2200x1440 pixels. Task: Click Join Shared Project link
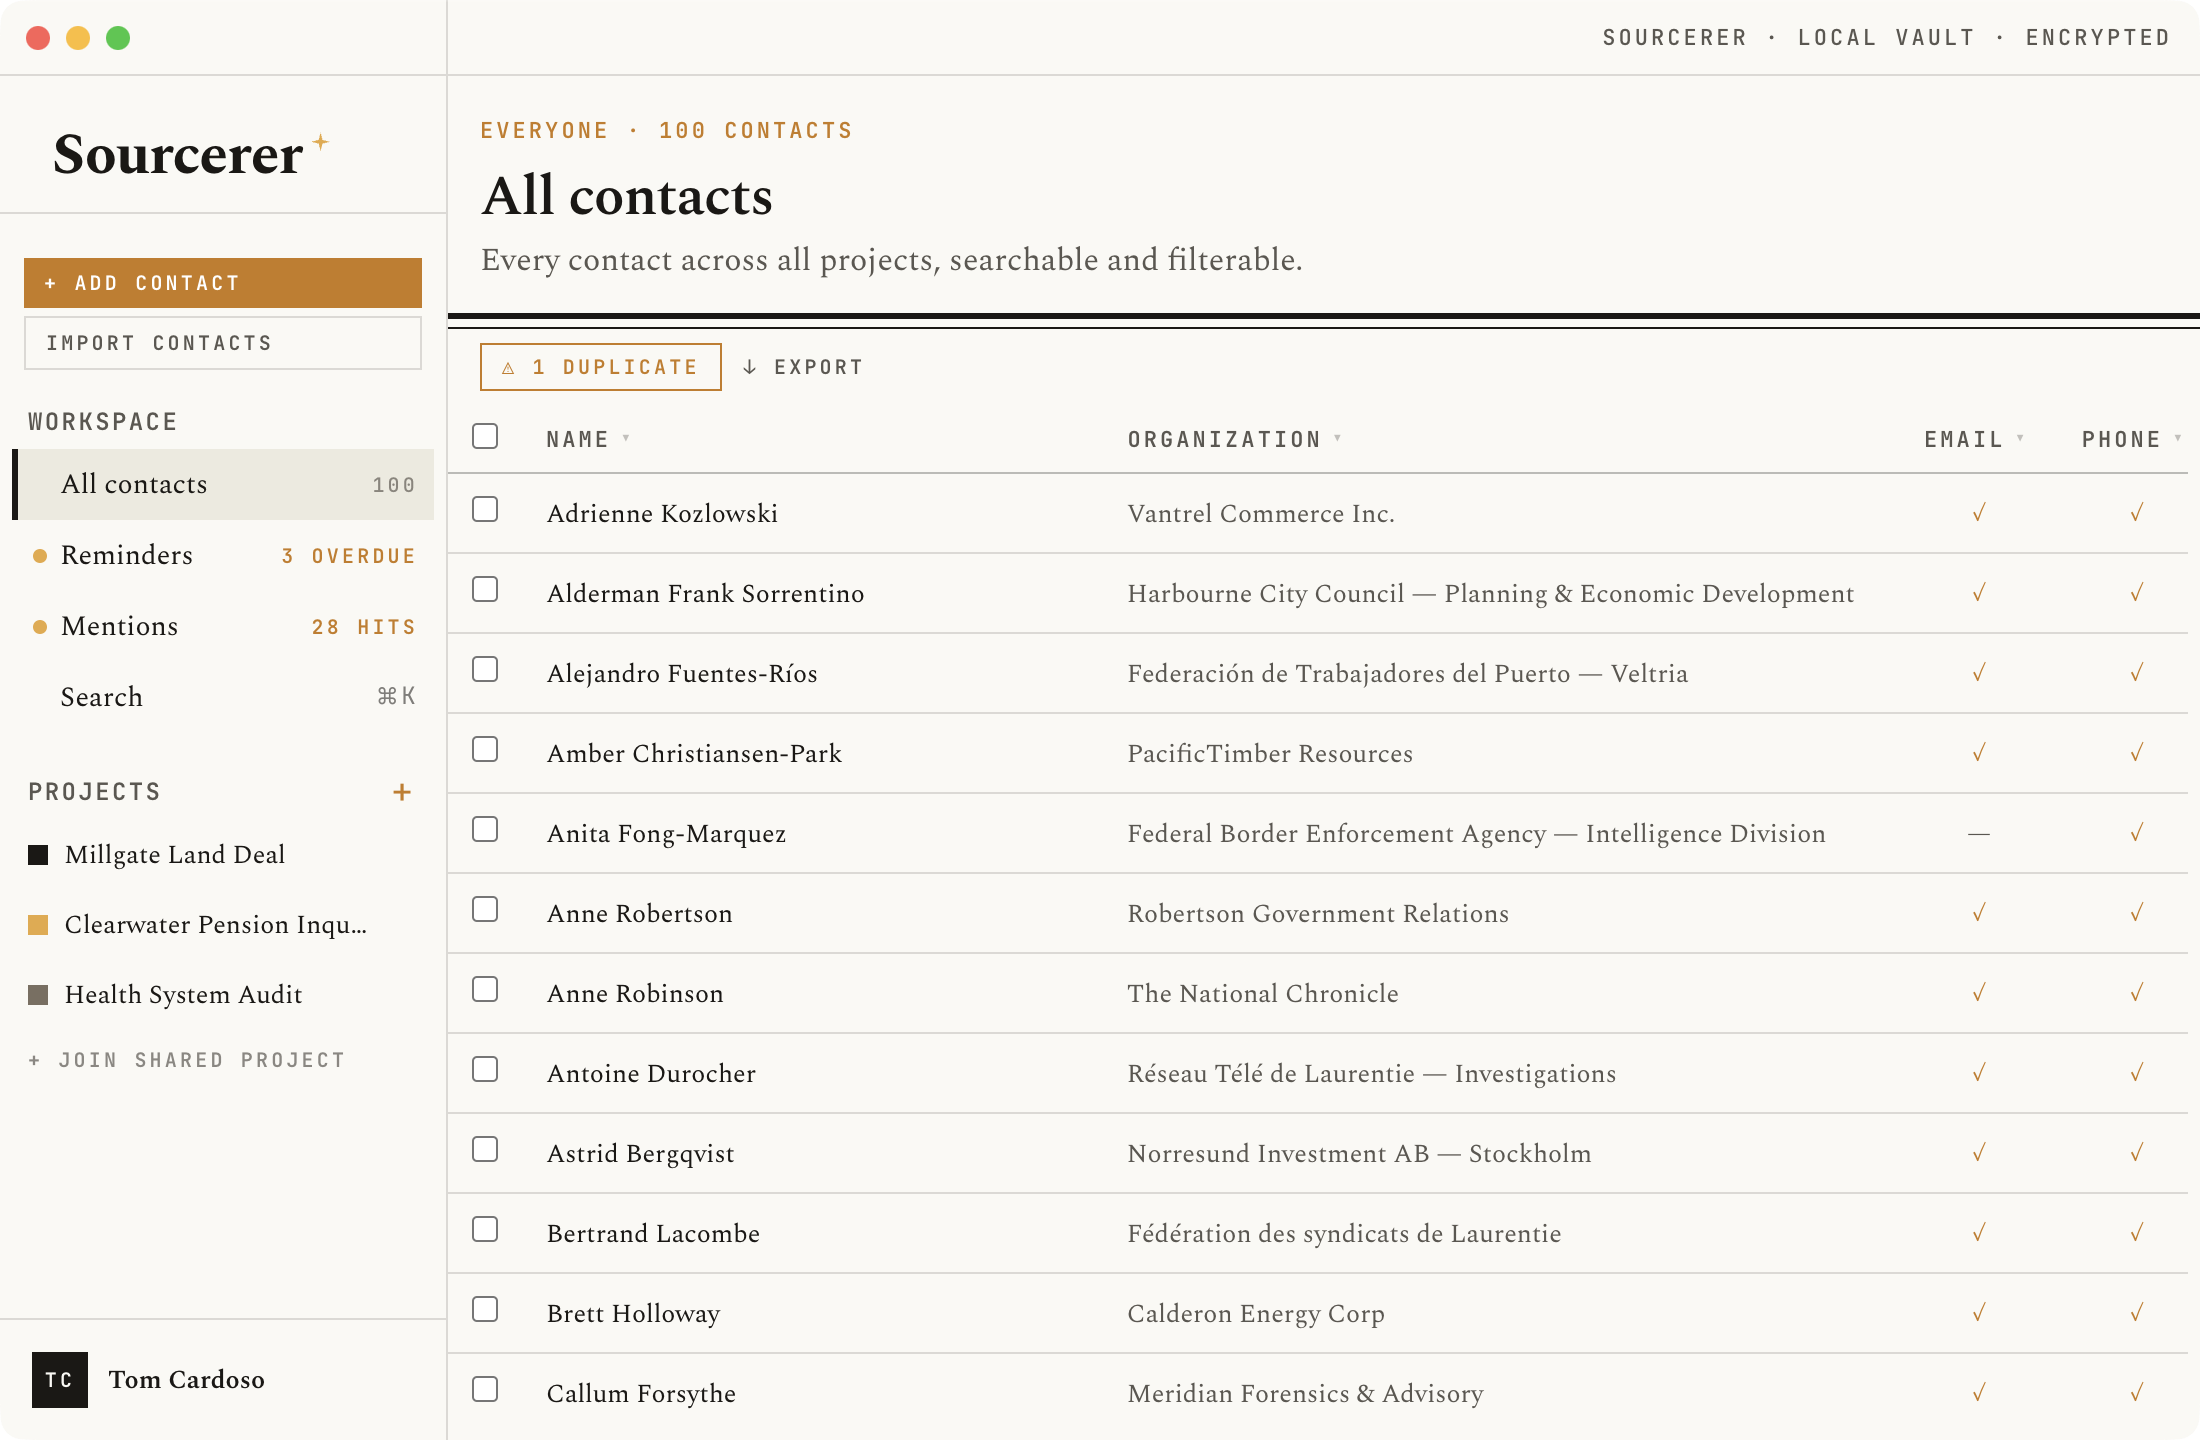(x=187, y=1060)
